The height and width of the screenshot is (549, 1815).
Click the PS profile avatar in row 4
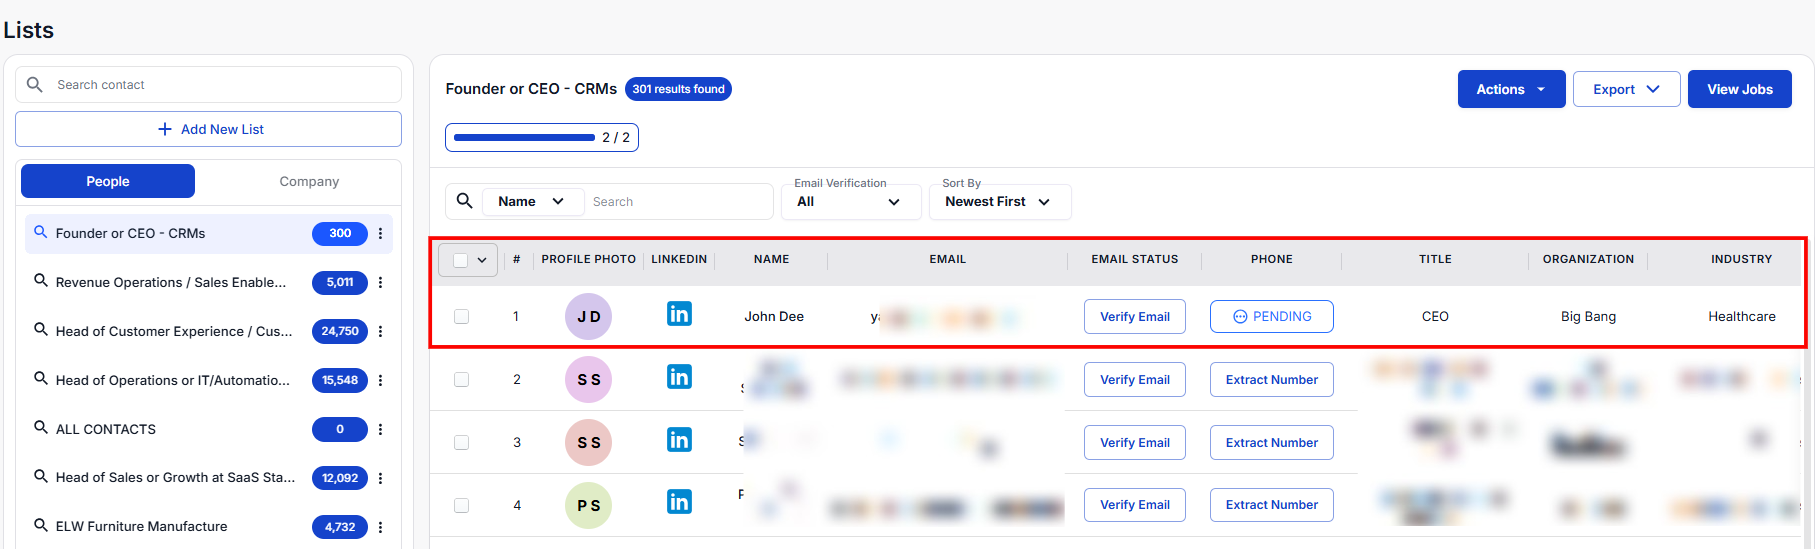click(588, 506)
